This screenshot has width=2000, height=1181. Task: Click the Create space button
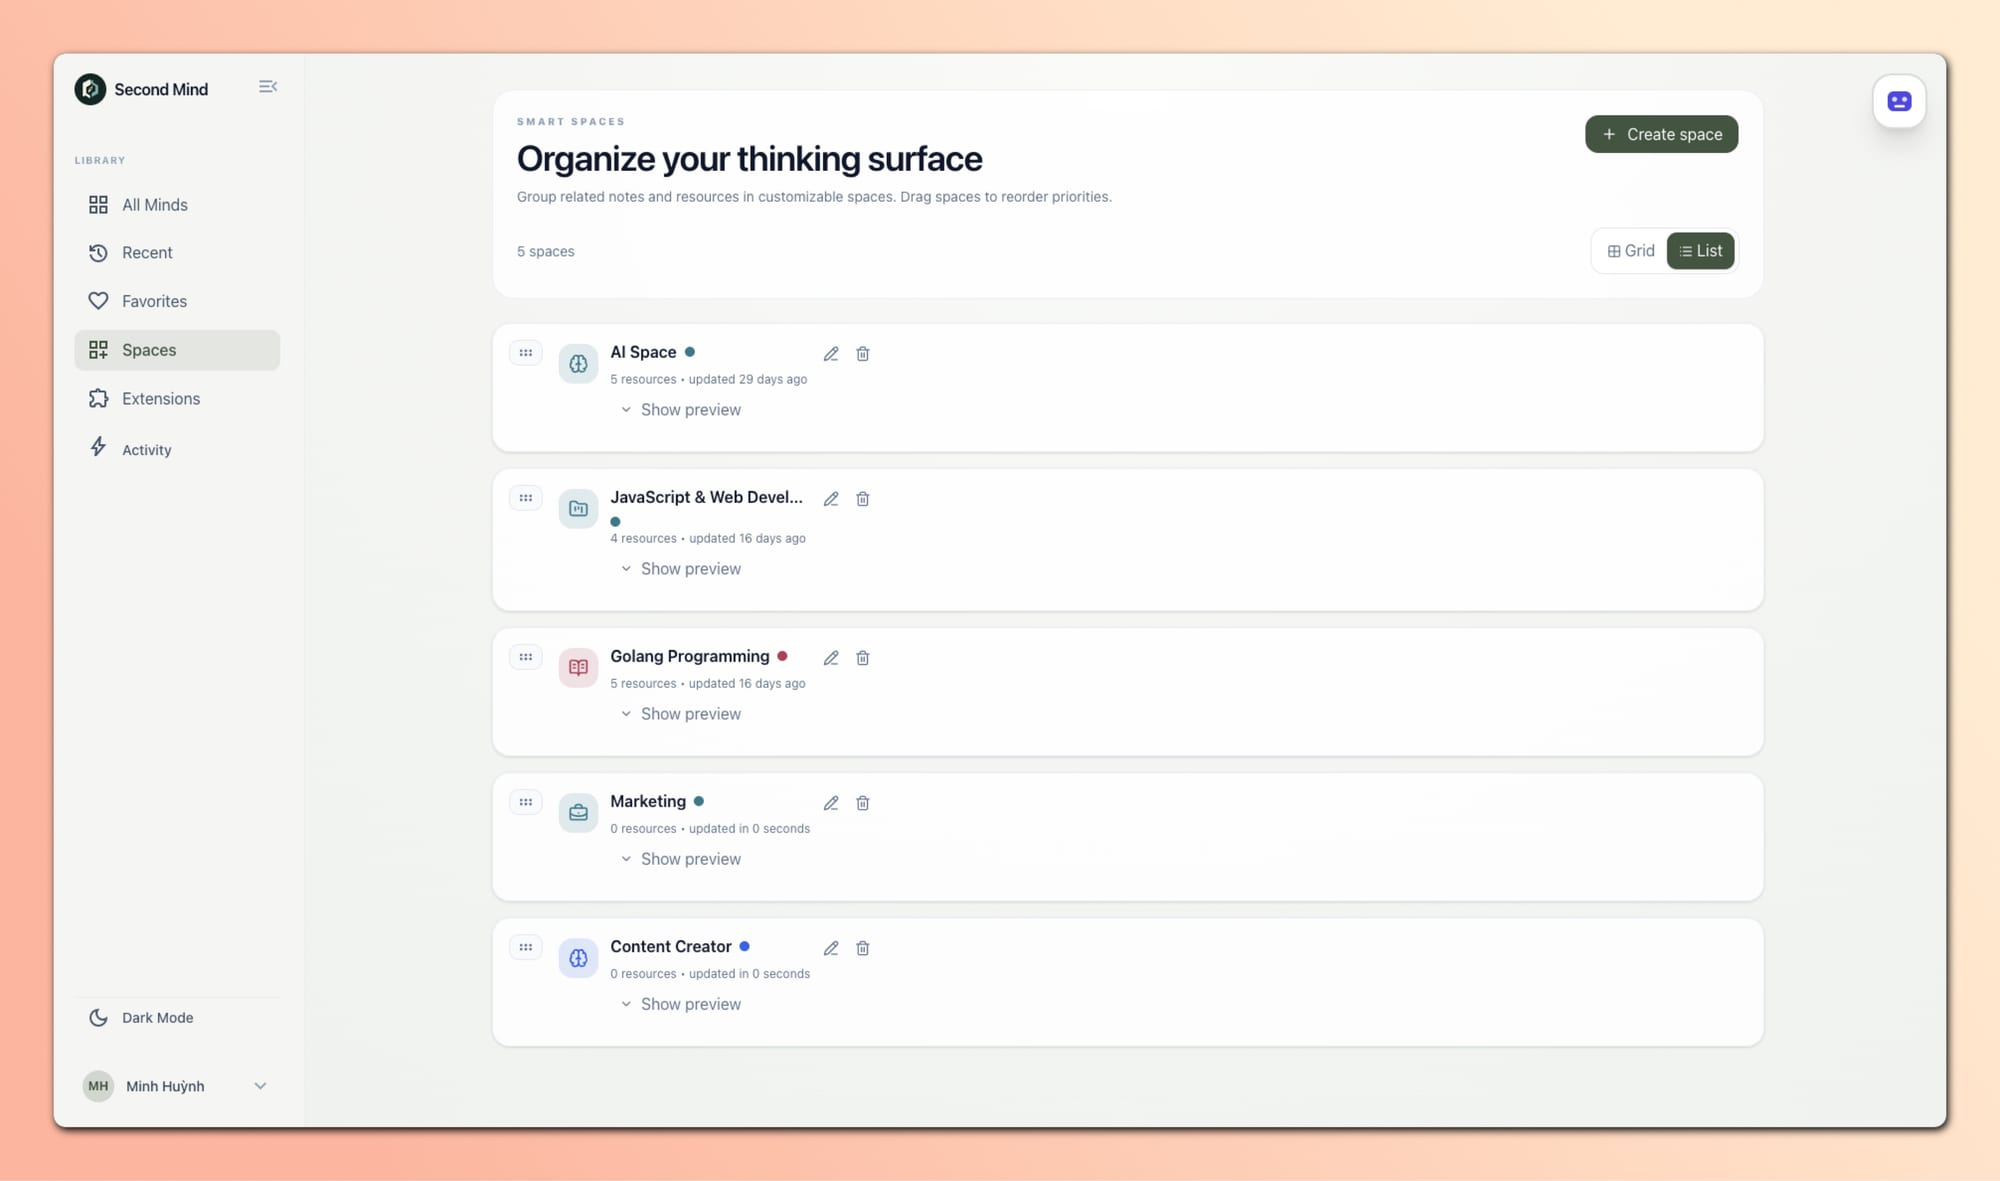click(x=1661, y=134)
